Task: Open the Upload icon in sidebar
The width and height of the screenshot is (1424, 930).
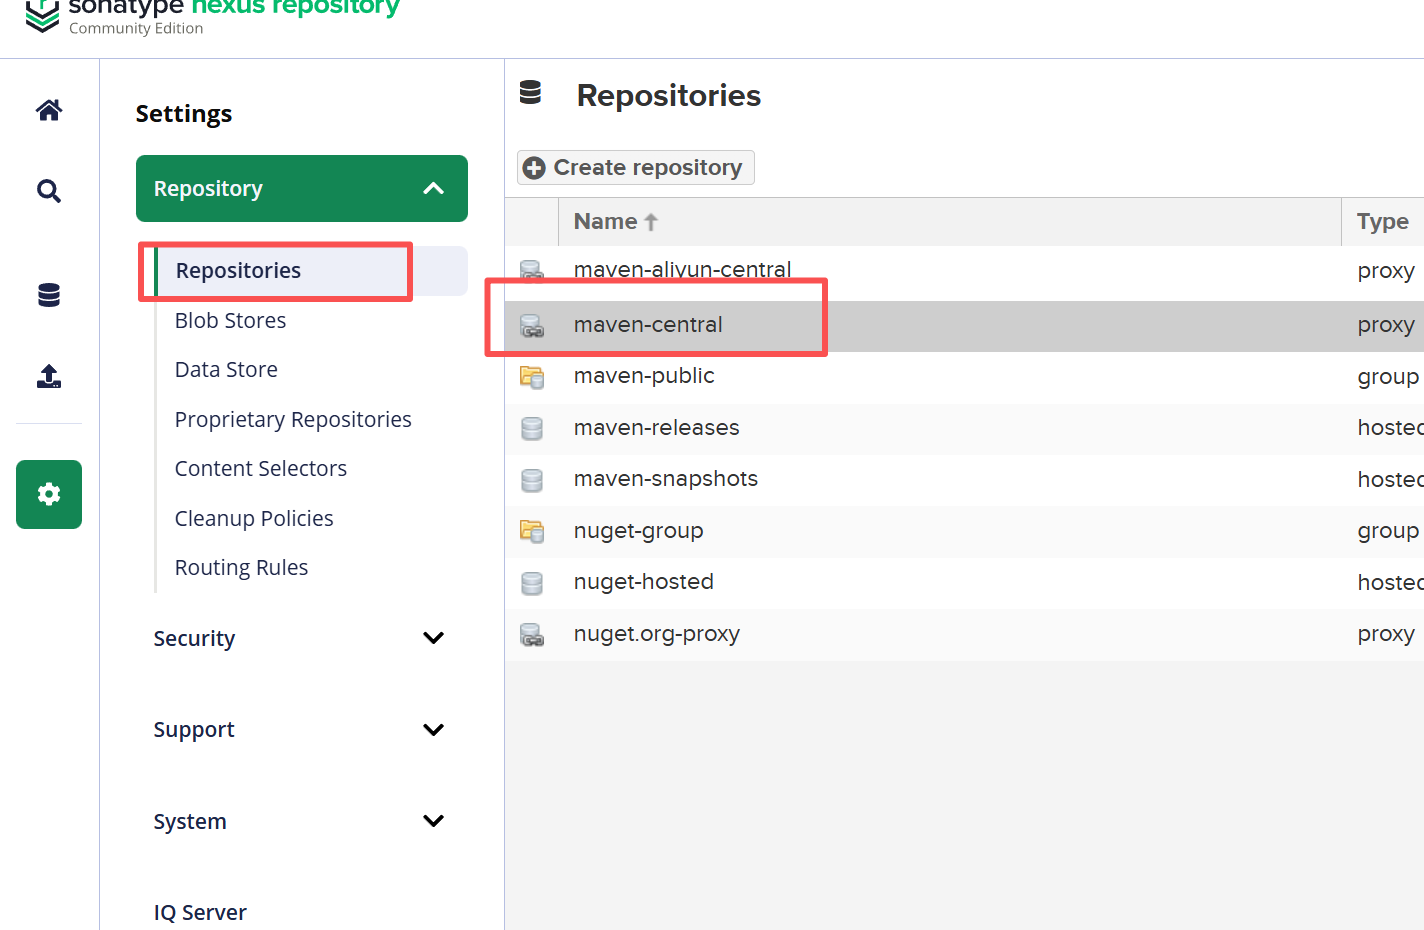Action: click(x=49, y=376)
